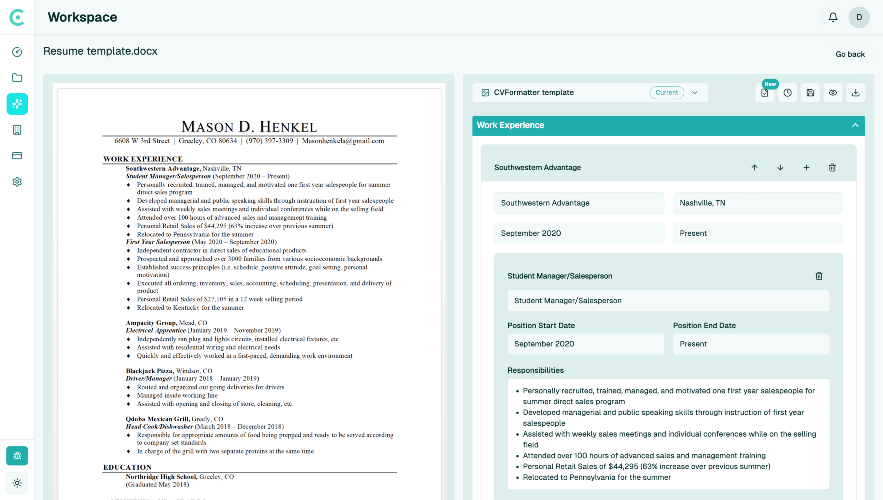
Task: Delete Southwestern Advantage entry trash icon
Action: (832, 167)
